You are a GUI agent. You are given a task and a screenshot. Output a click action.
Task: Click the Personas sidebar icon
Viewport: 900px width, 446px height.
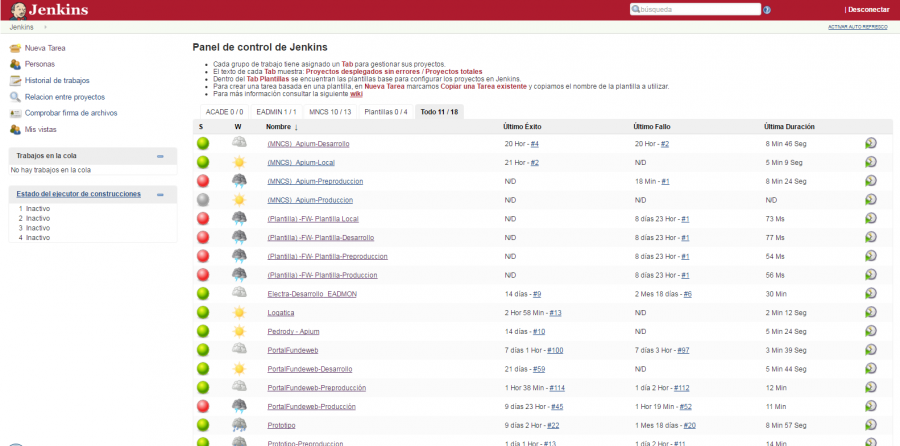[x=15, y=64]
